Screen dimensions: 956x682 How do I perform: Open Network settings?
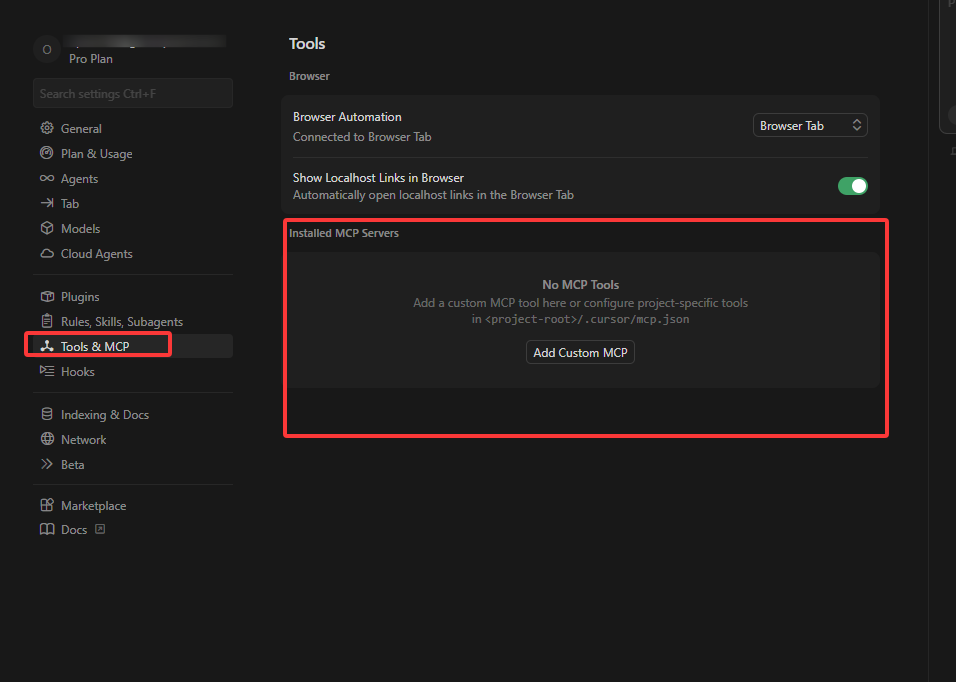(x=133, y=439)
